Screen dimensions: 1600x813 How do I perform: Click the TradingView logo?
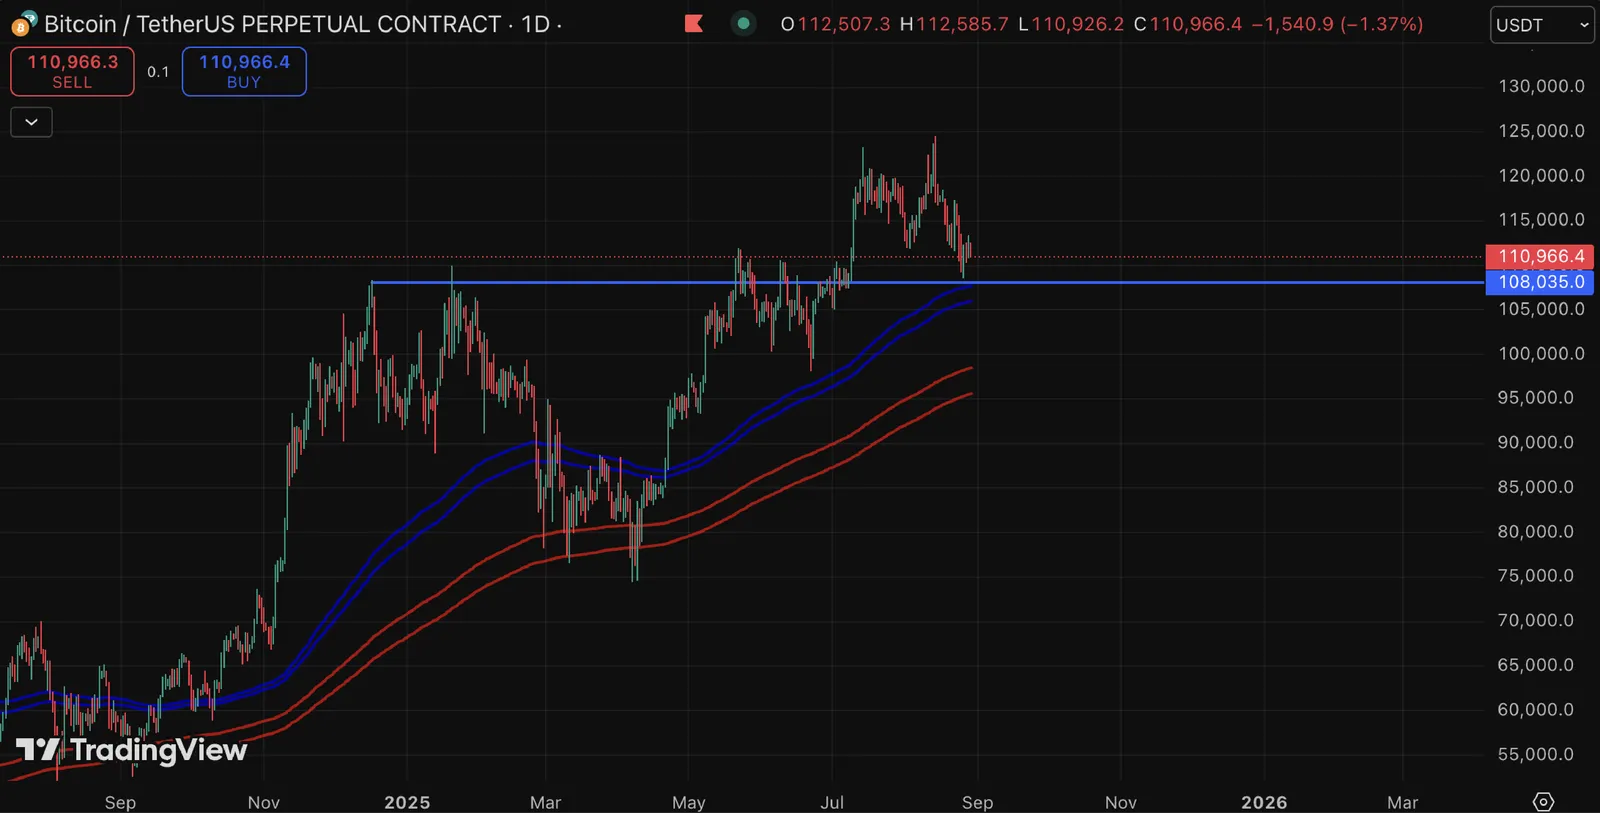(x=131, y=750)
